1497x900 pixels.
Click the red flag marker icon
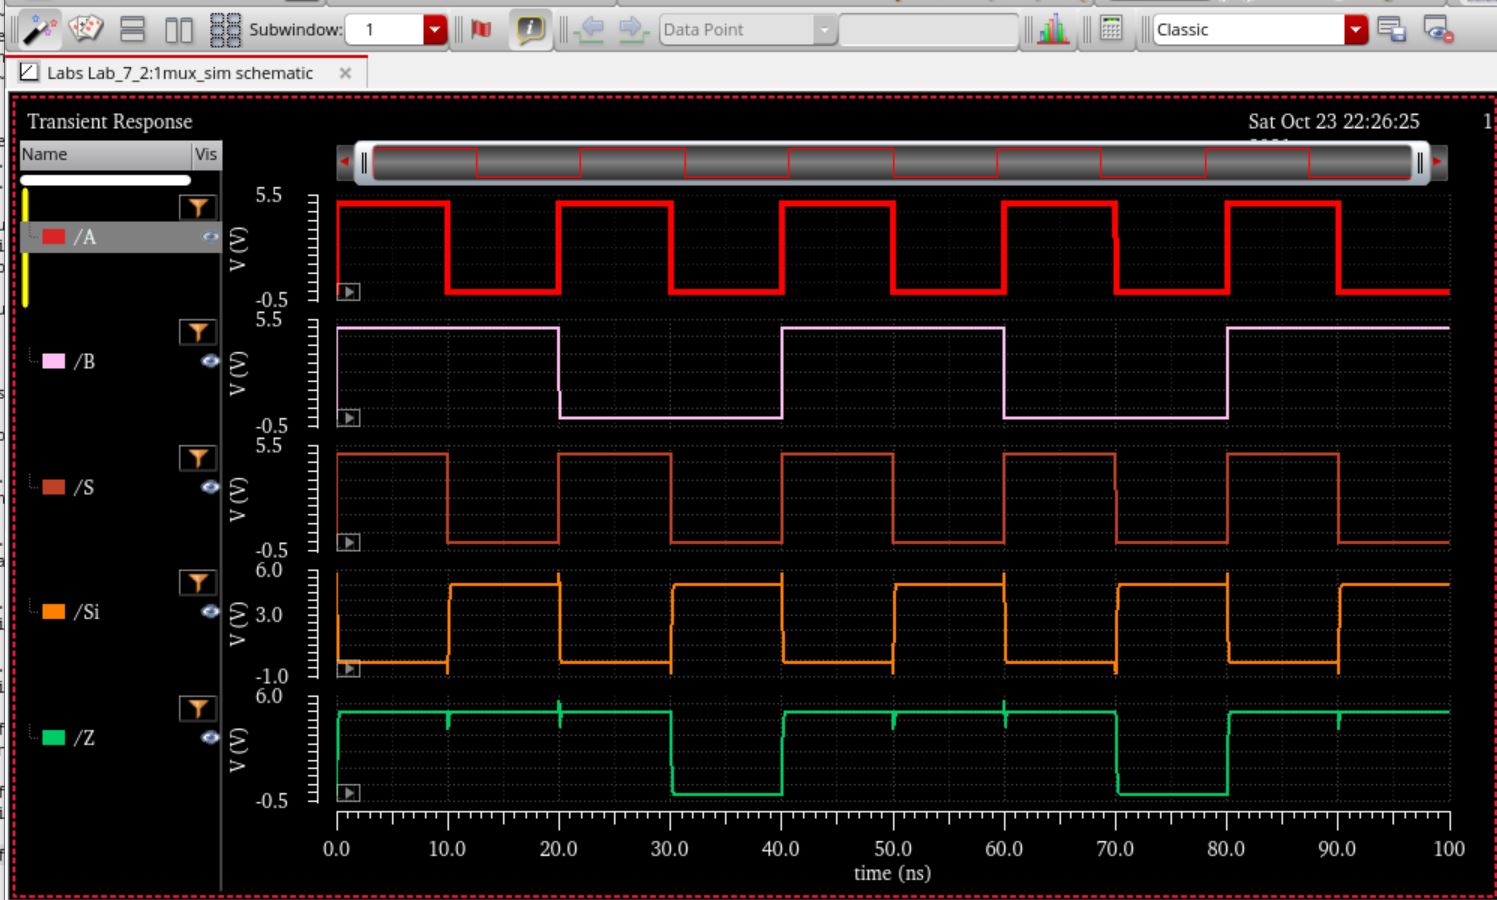(x=481, y=30)
